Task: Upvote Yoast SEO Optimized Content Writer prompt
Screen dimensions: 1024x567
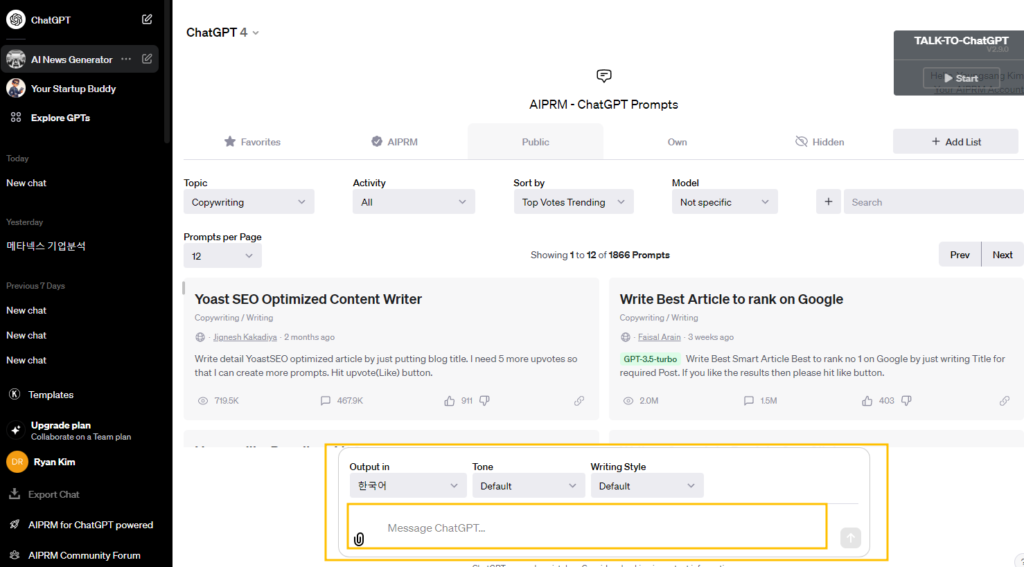Action: click(449, 400)
